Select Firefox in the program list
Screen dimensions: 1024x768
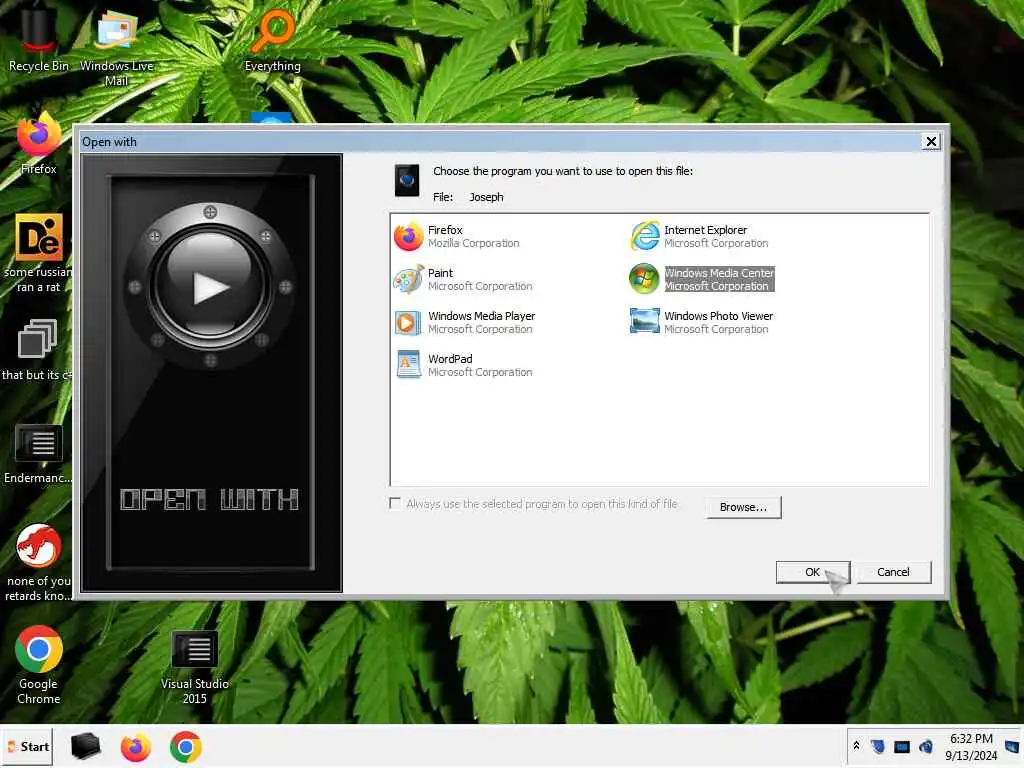457,236
